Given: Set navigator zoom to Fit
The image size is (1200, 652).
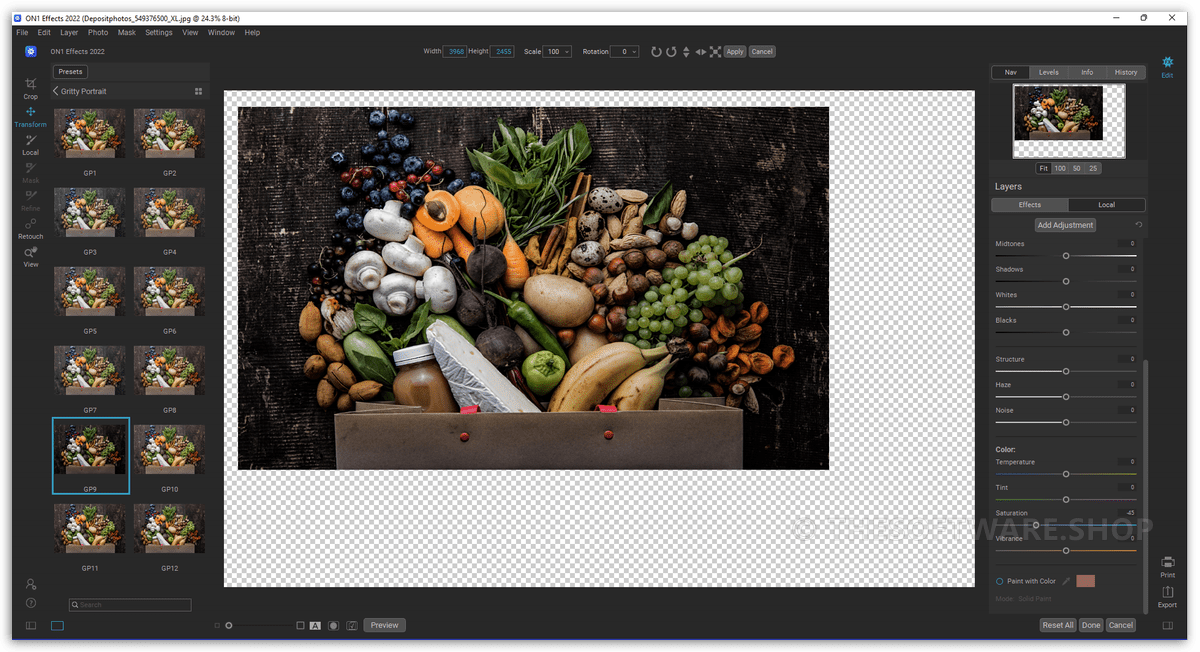Looking at the screenshot, I should (1043, 168).
